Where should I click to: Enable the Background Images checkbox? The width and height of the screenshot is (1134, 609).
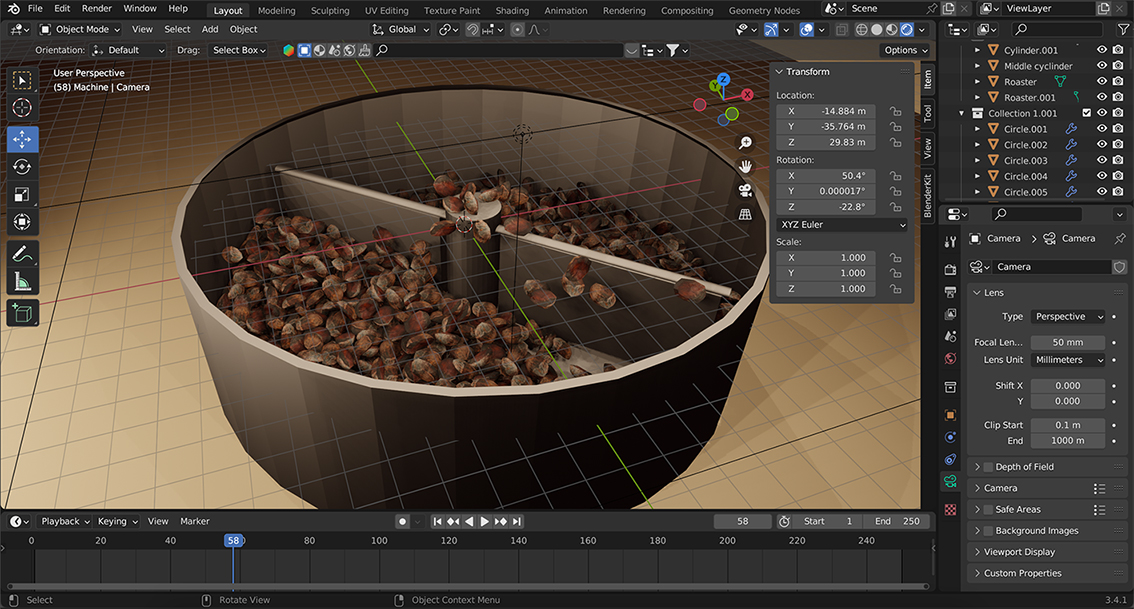pos(988,531)
